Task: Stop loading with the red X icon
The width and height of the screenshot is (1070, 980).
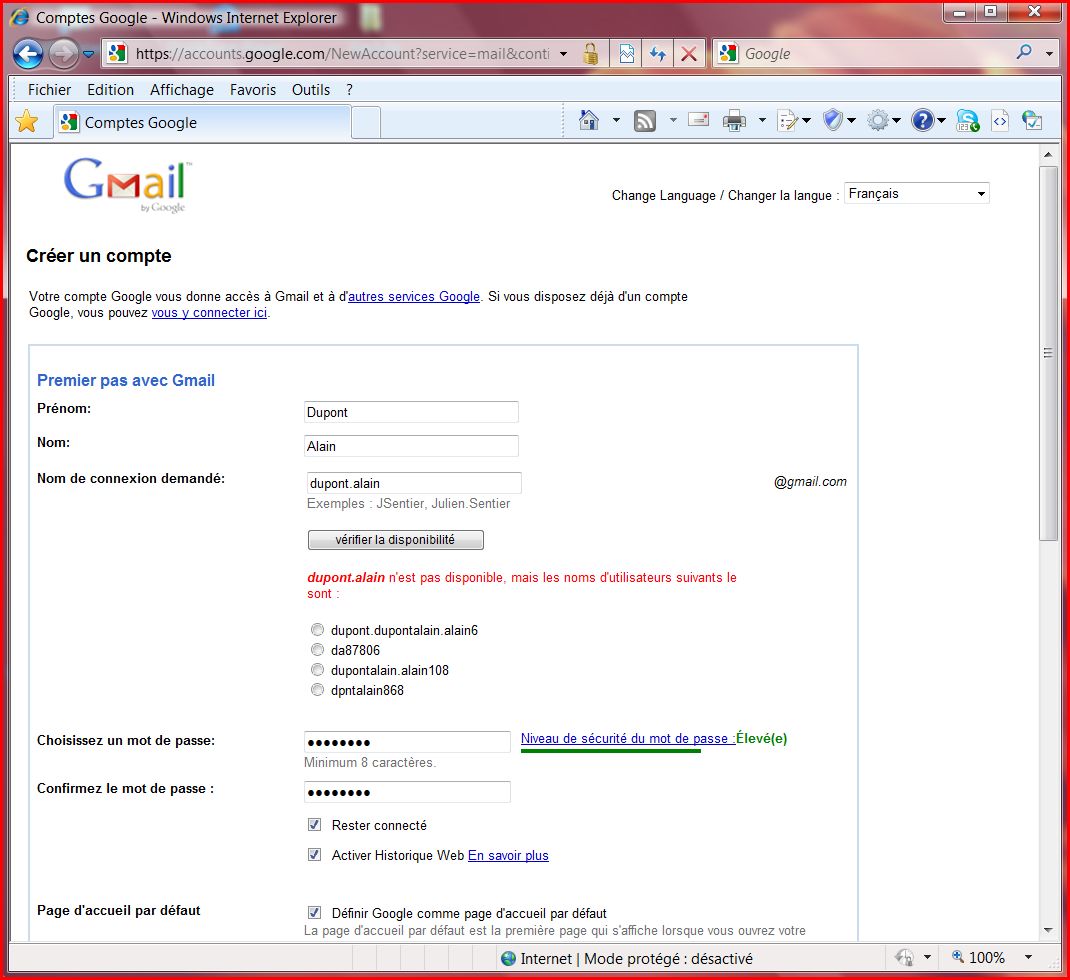Action: 689,53
